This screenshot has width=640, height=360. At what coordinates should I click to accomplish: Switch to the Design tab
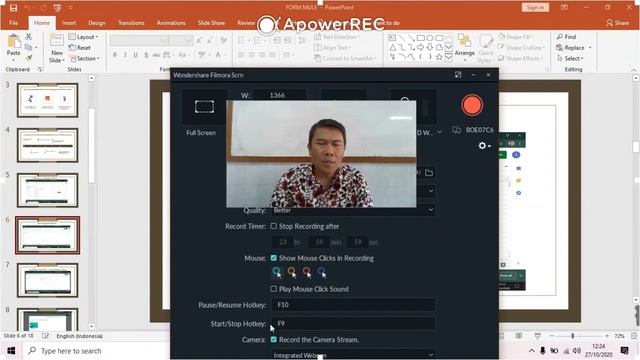coord(97,23)
